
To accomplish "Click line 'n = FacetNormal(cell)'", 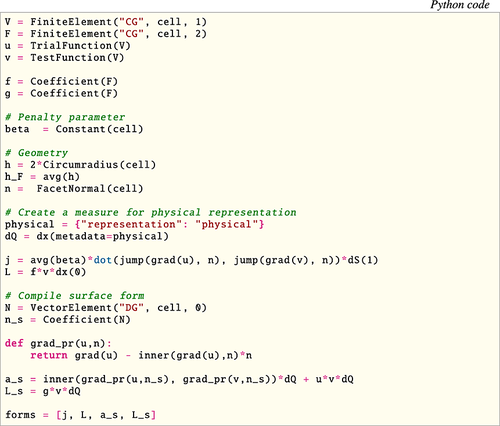I will pyautogui.click(x=74, y=189).
